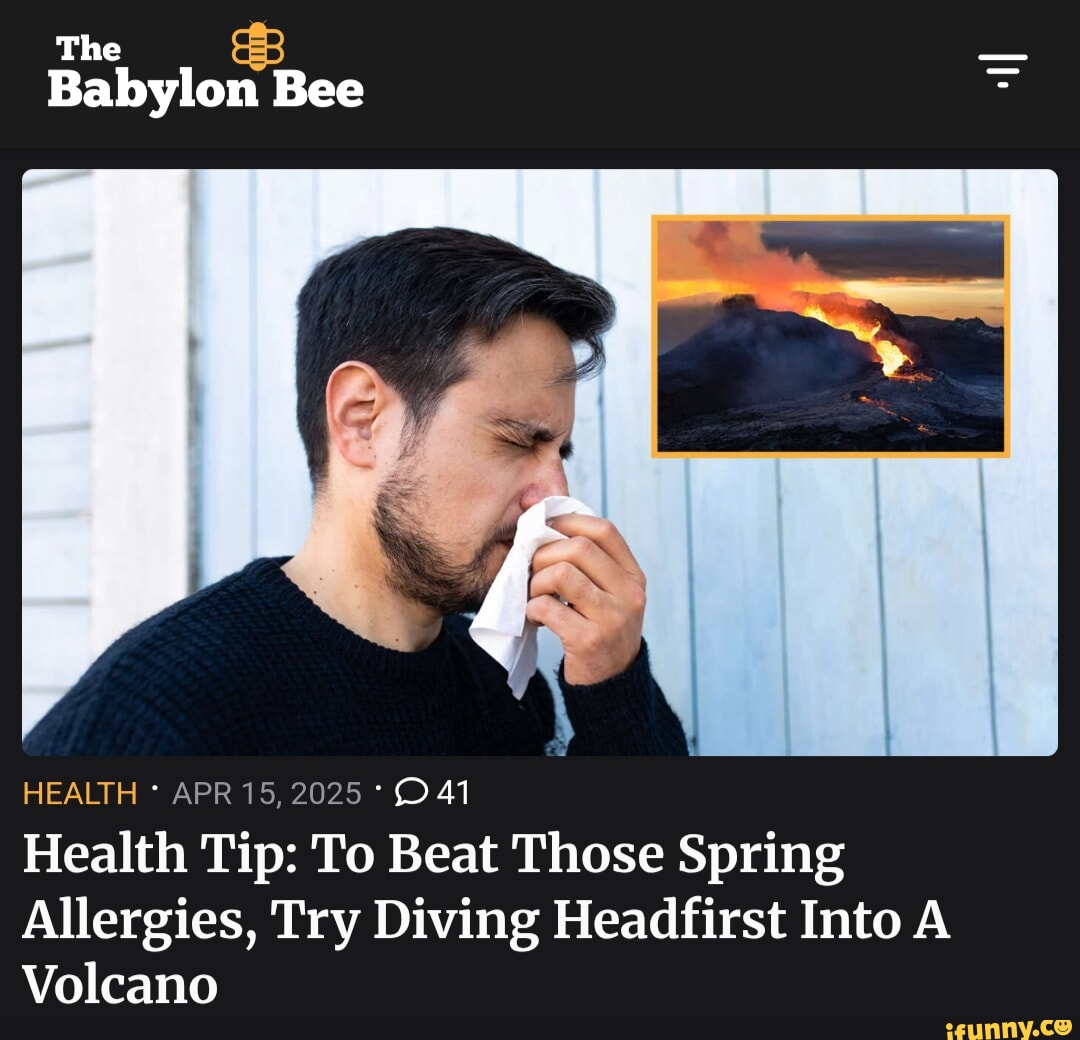Click the comment speech bubble icon
This screenshot has height=1040, width=1080.
(x=411, y=792)
